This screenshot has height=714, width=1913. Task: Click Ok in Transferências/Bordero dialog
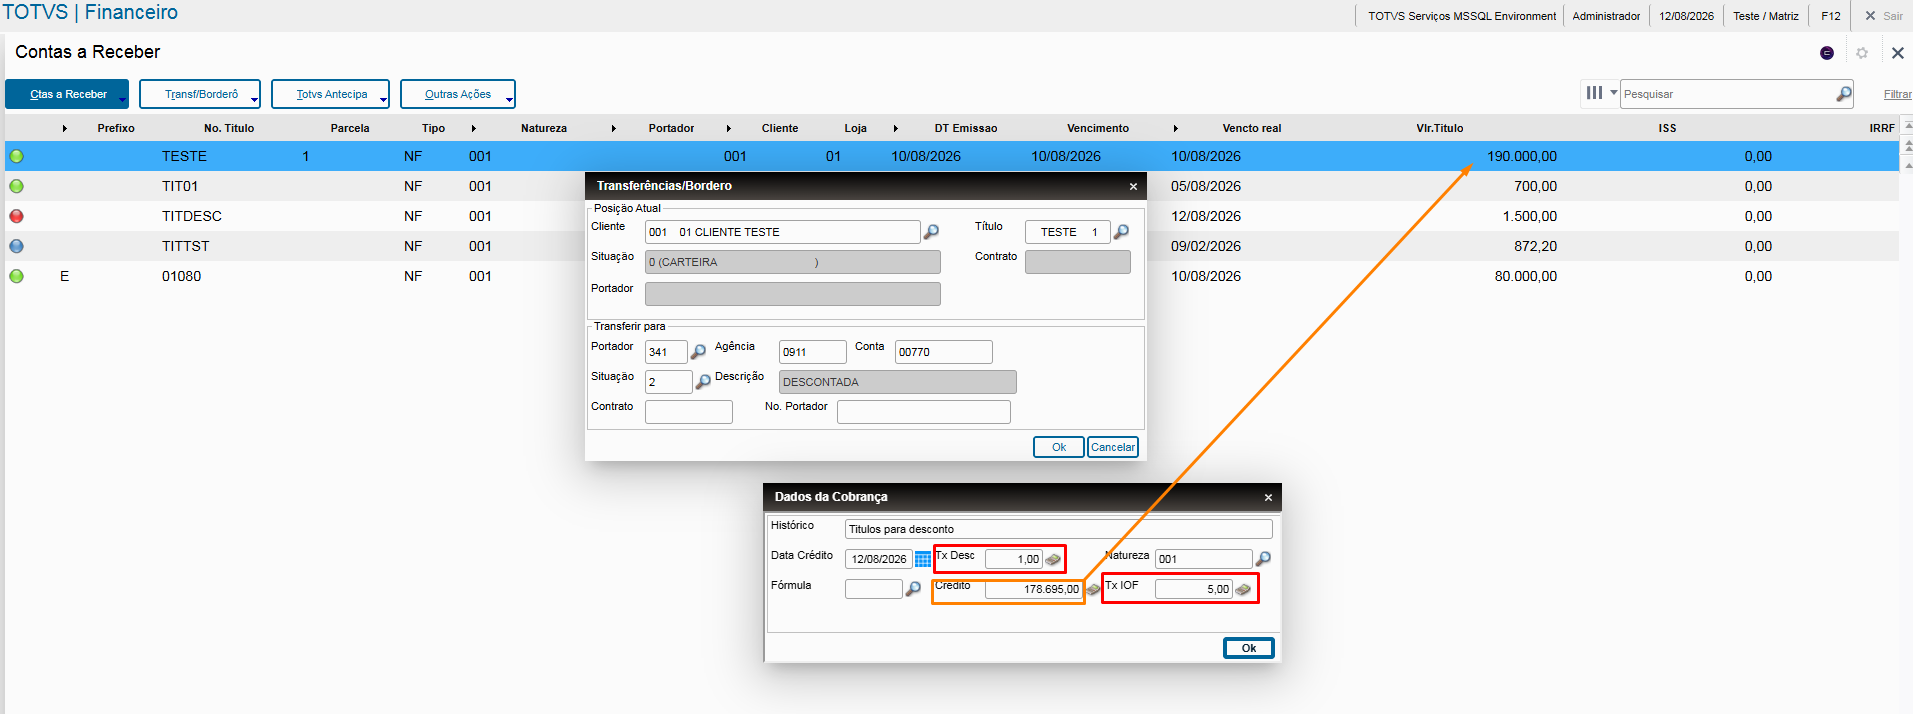(x=1058, y=447)
